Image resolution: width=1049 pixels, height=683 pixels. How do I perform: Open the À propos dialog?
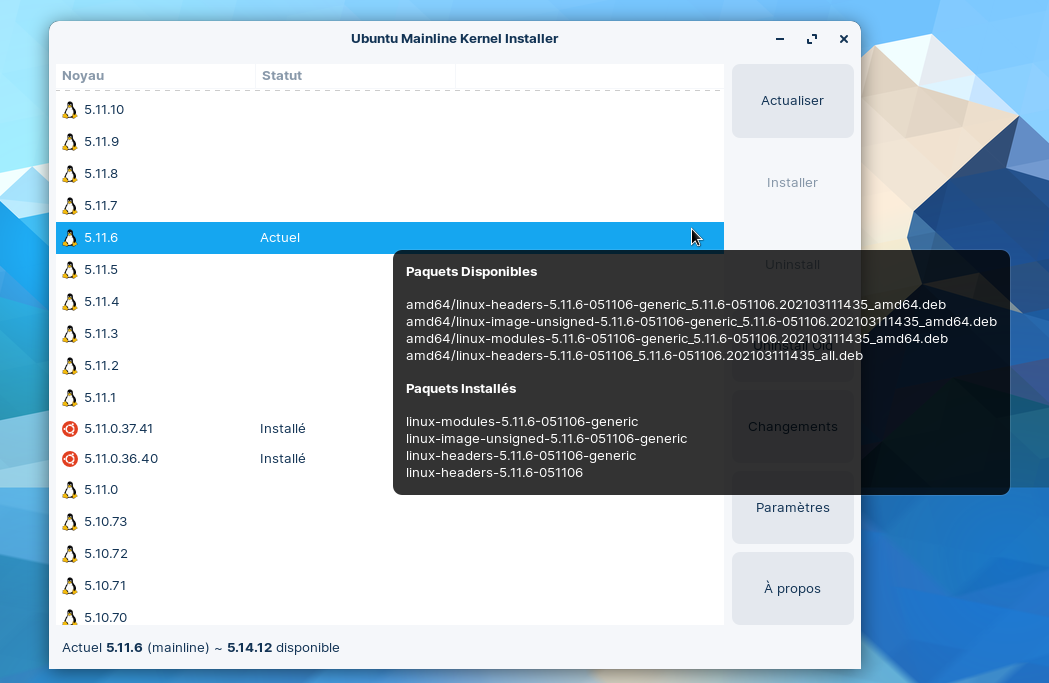coord(792,589)
